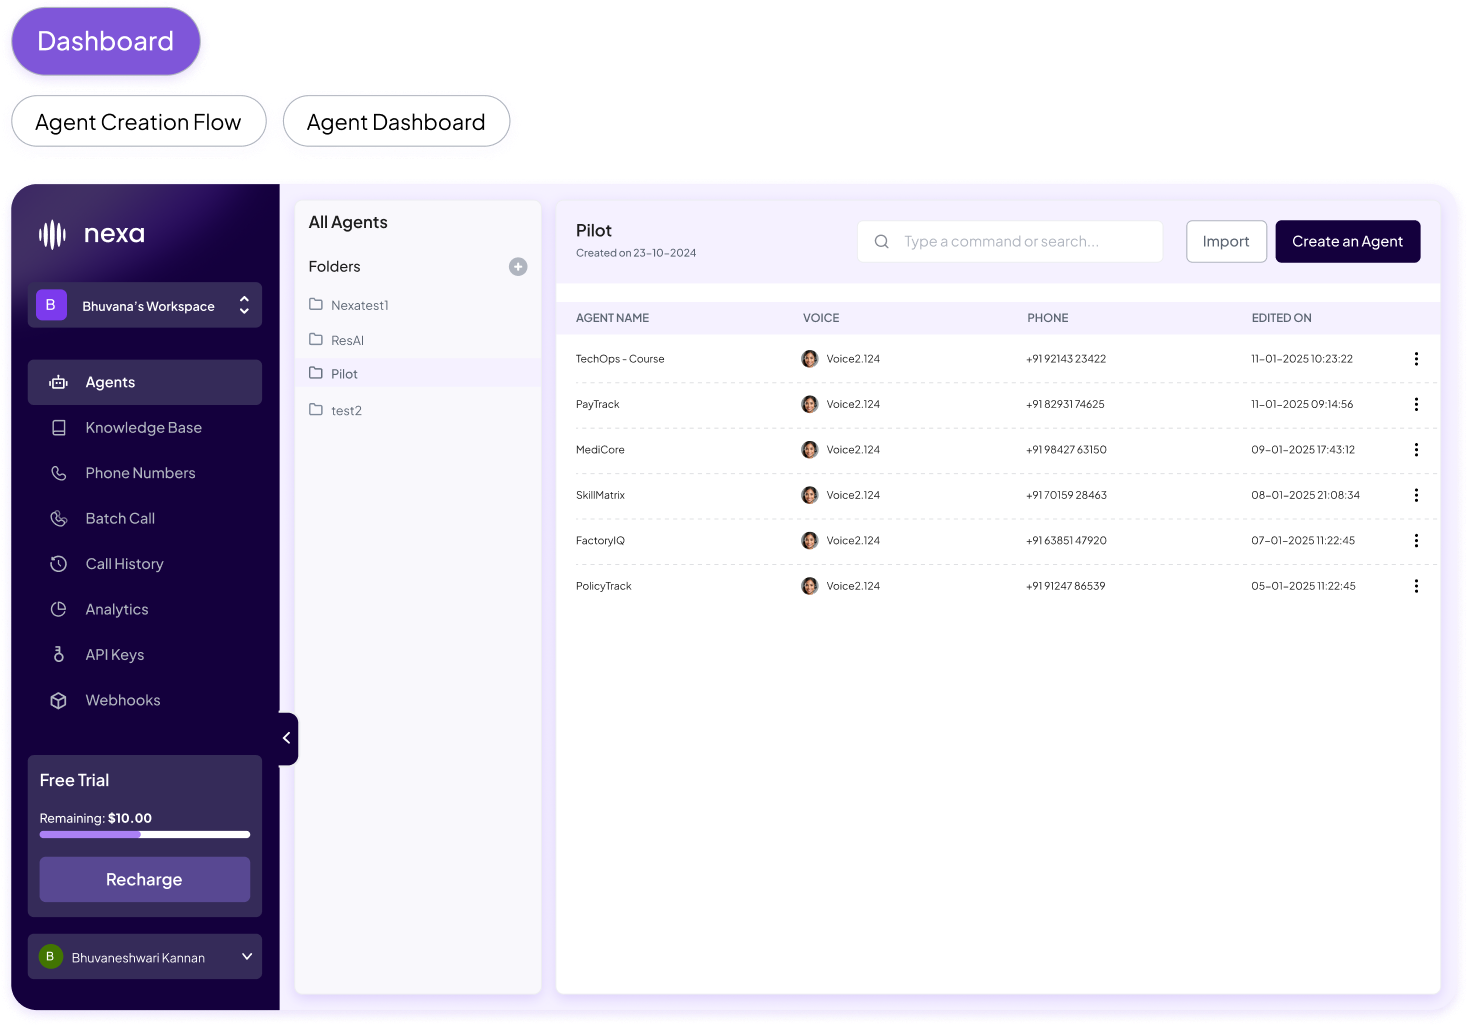Click the Dashboard pill button

(106, 41)
